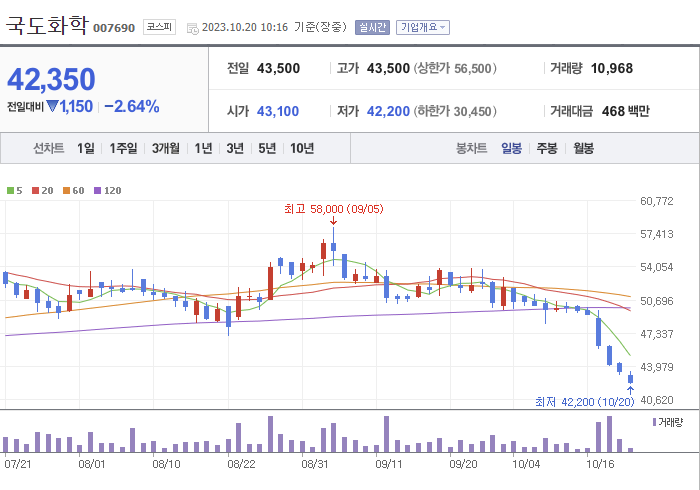Viewport: 700px width, 490px height.
Task: Click the calendar clock icon beside date
Action: 192,29
